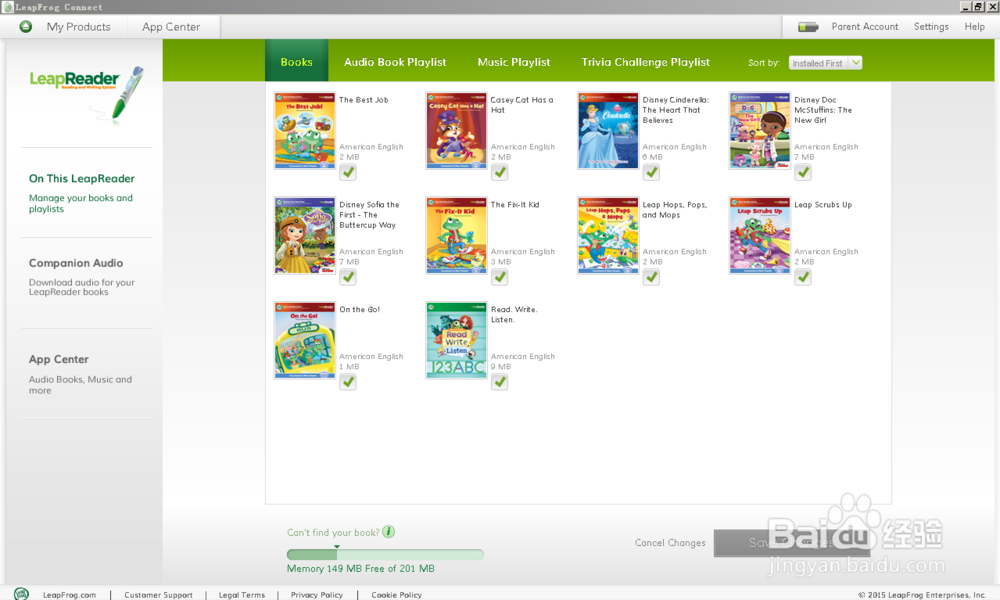Viewport: 1000px width, 600px height.
Task: Open the Sort by dropdown arrow
Action: pos(855,62)
